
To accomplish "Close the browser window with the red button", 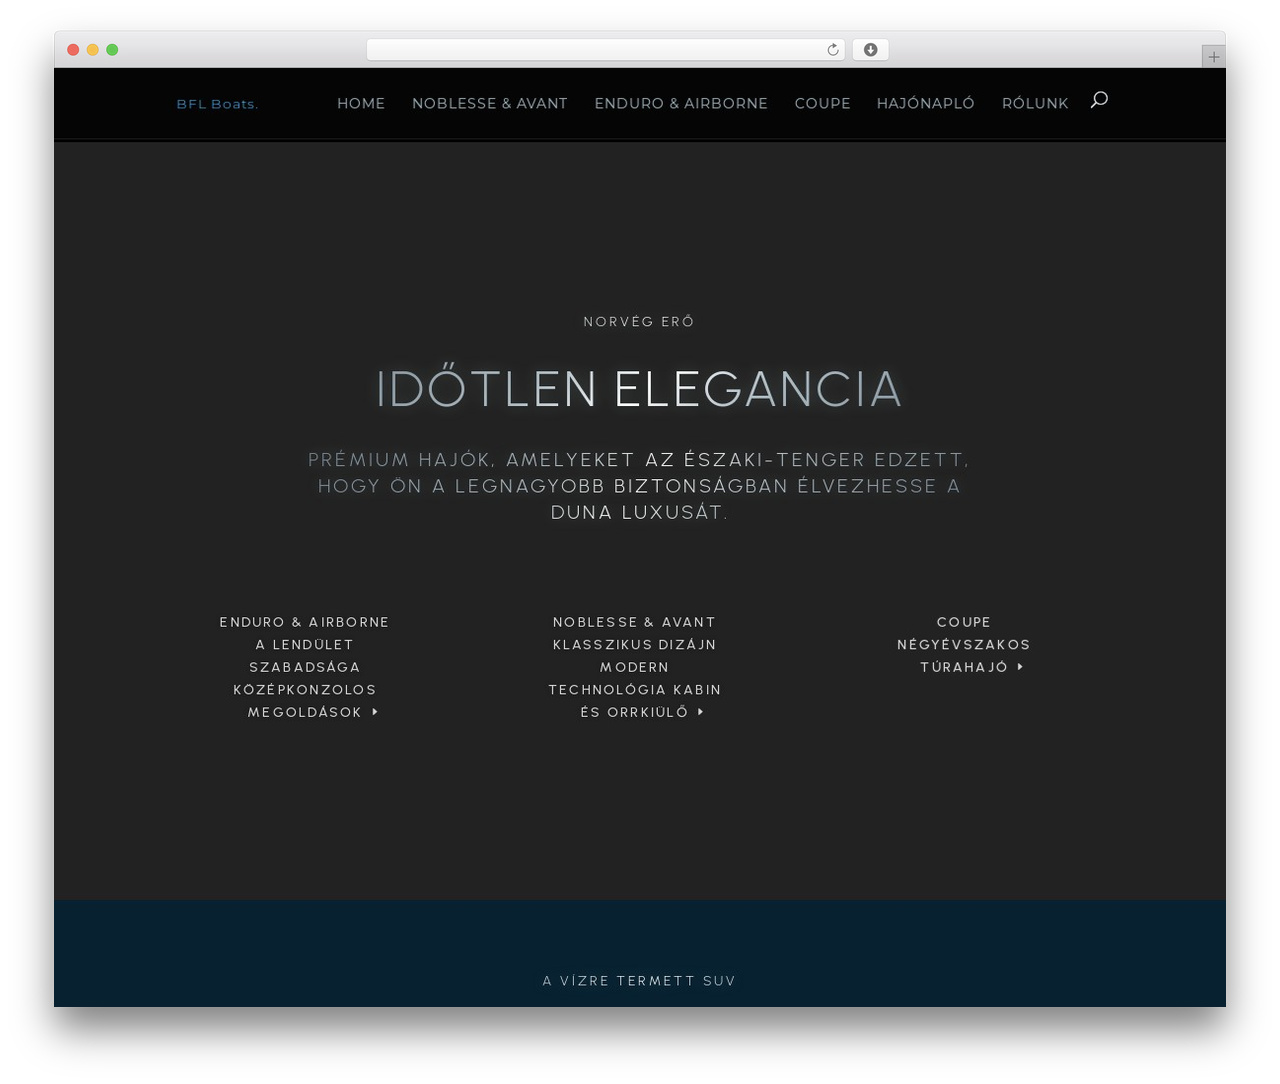I will click(73, 50).
